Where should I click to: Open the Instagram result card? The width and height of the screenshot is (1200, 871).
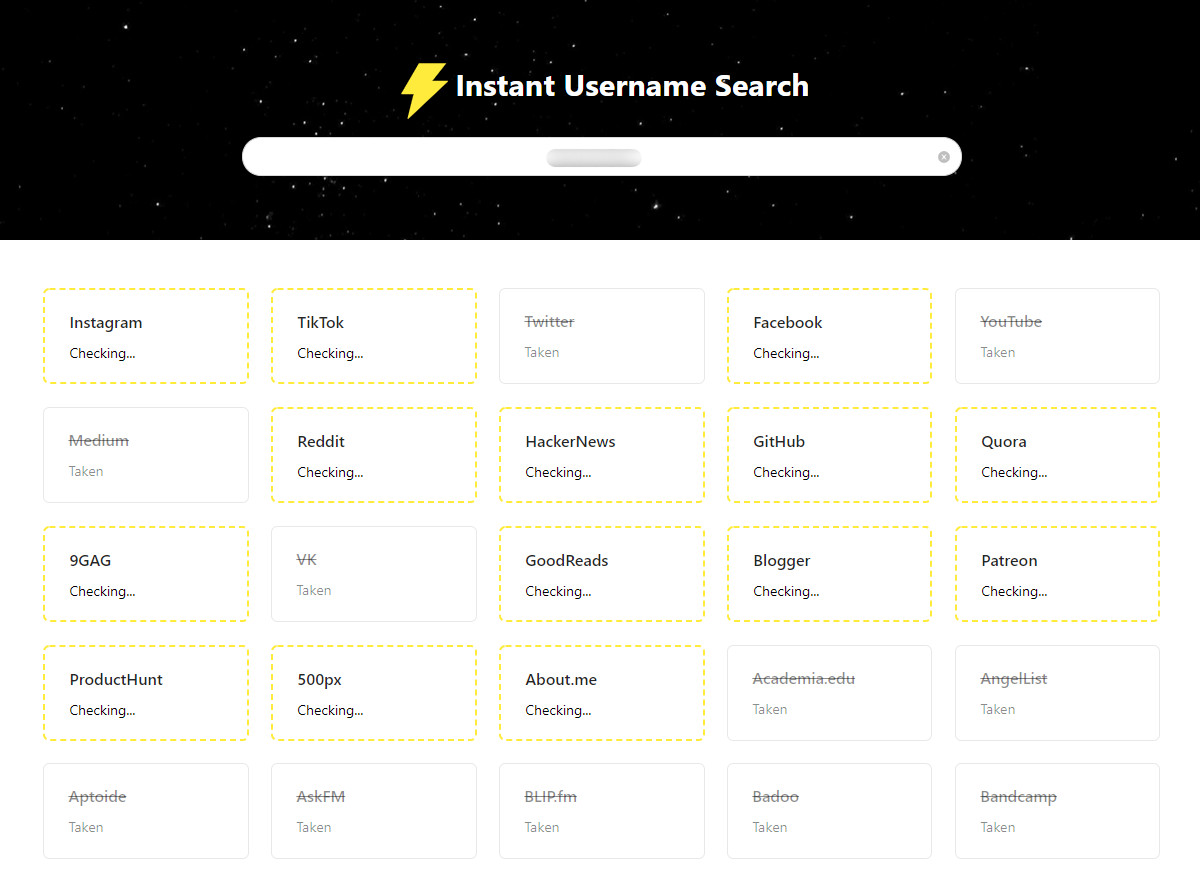pos(146,336)
